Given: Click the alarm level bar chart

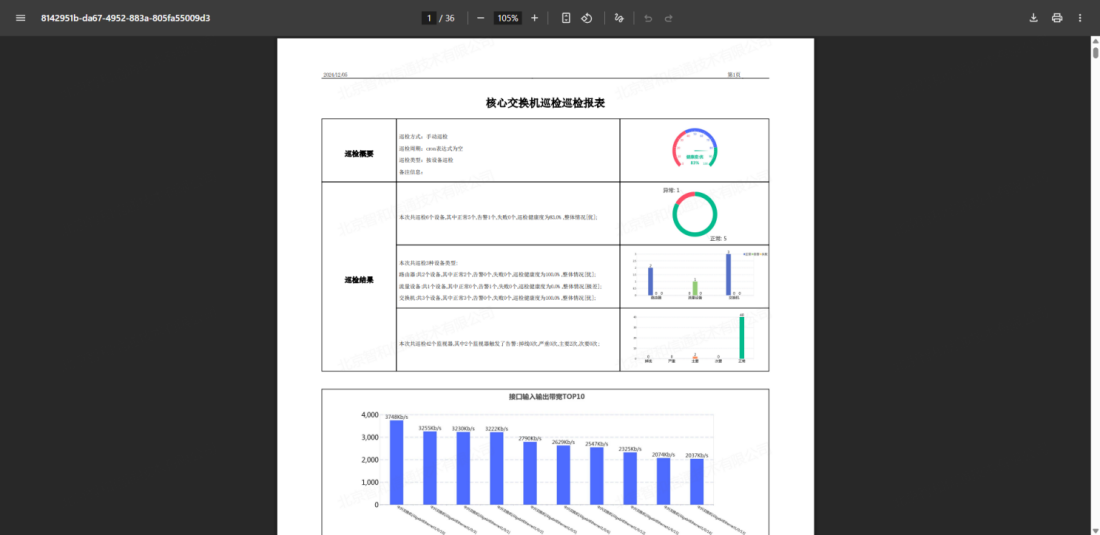Looking at the screenshot, I should pyautogui.click(x=695, y=339).
